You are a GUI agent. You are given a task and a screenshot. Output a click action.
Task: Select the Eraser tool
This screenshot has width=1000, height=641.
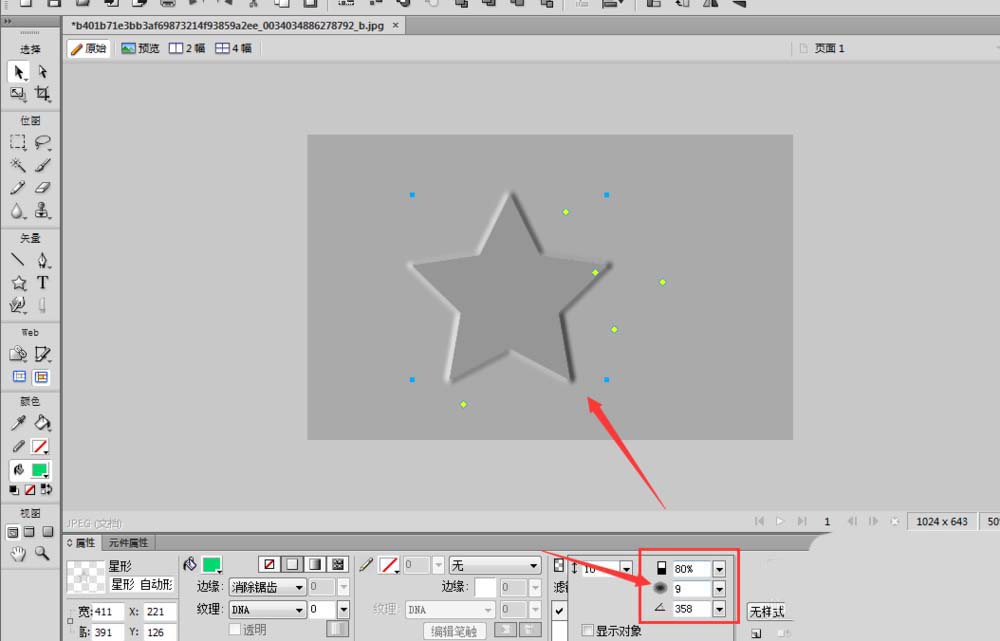pos(43,188)
